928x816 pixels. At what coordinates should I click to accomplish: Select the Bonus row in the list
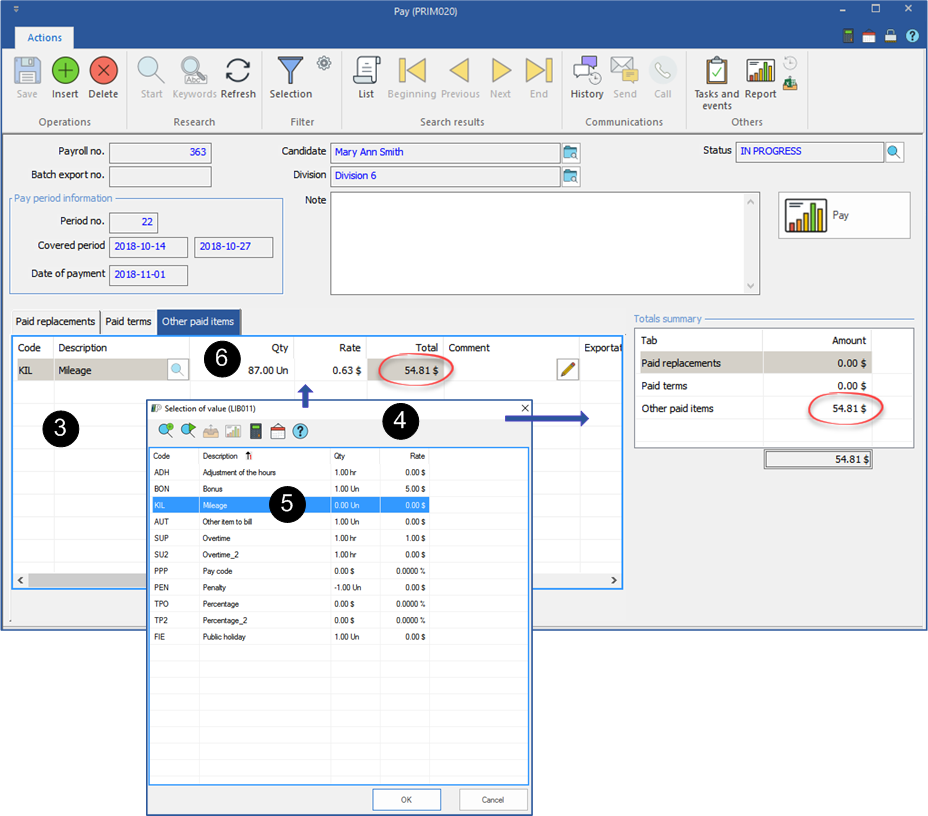click(289, 489)
